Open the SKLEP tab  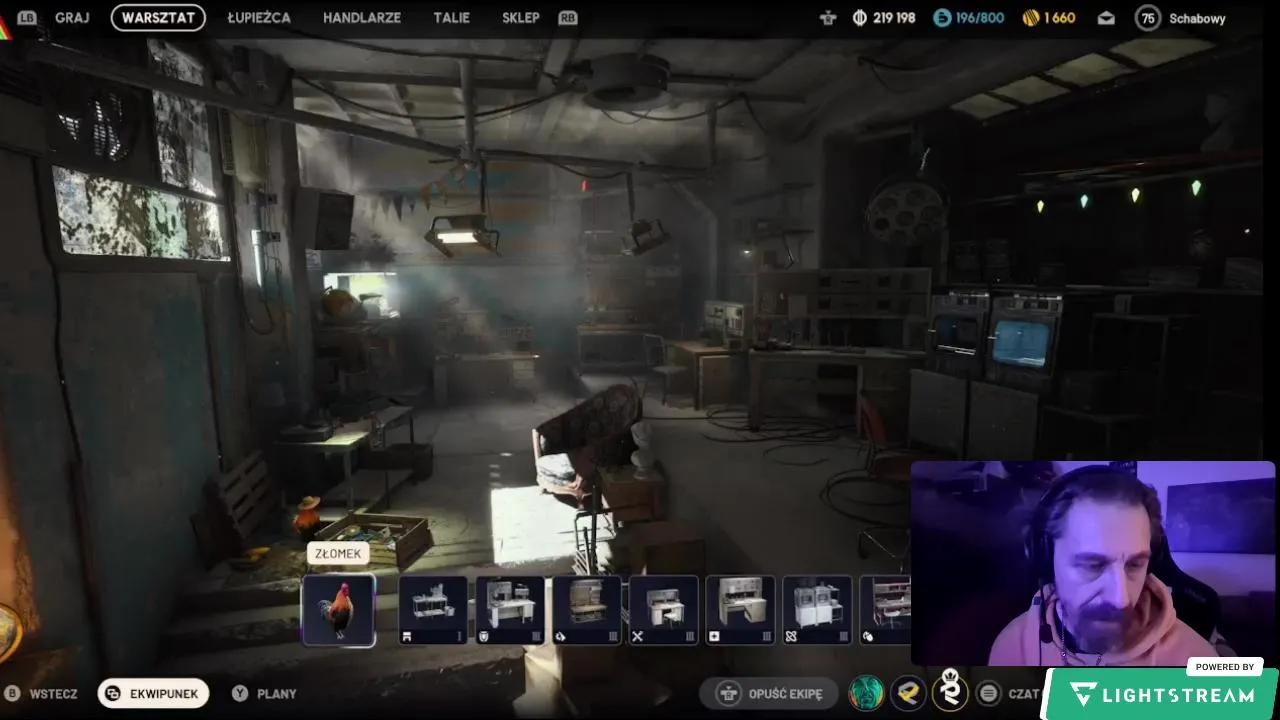click(521, 18)
